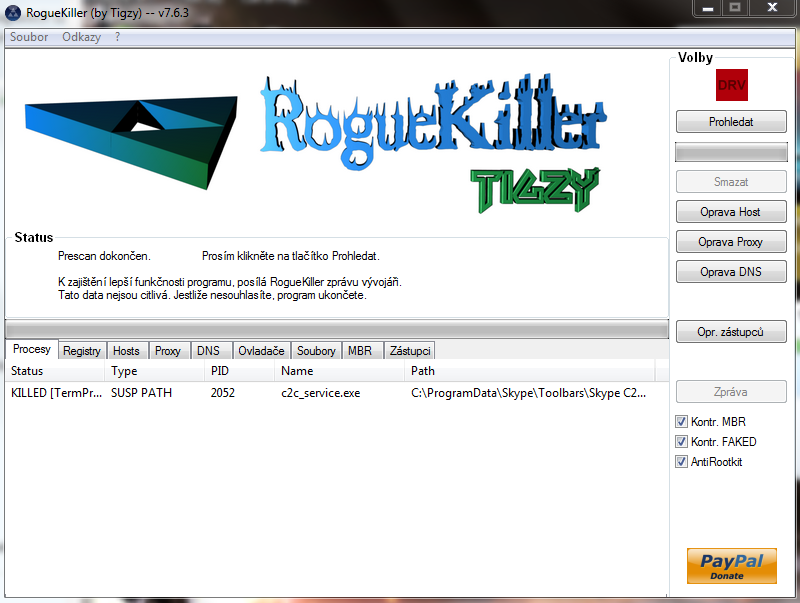
Task: Click the Opr. zástupců button
Action: pos(731,332)
